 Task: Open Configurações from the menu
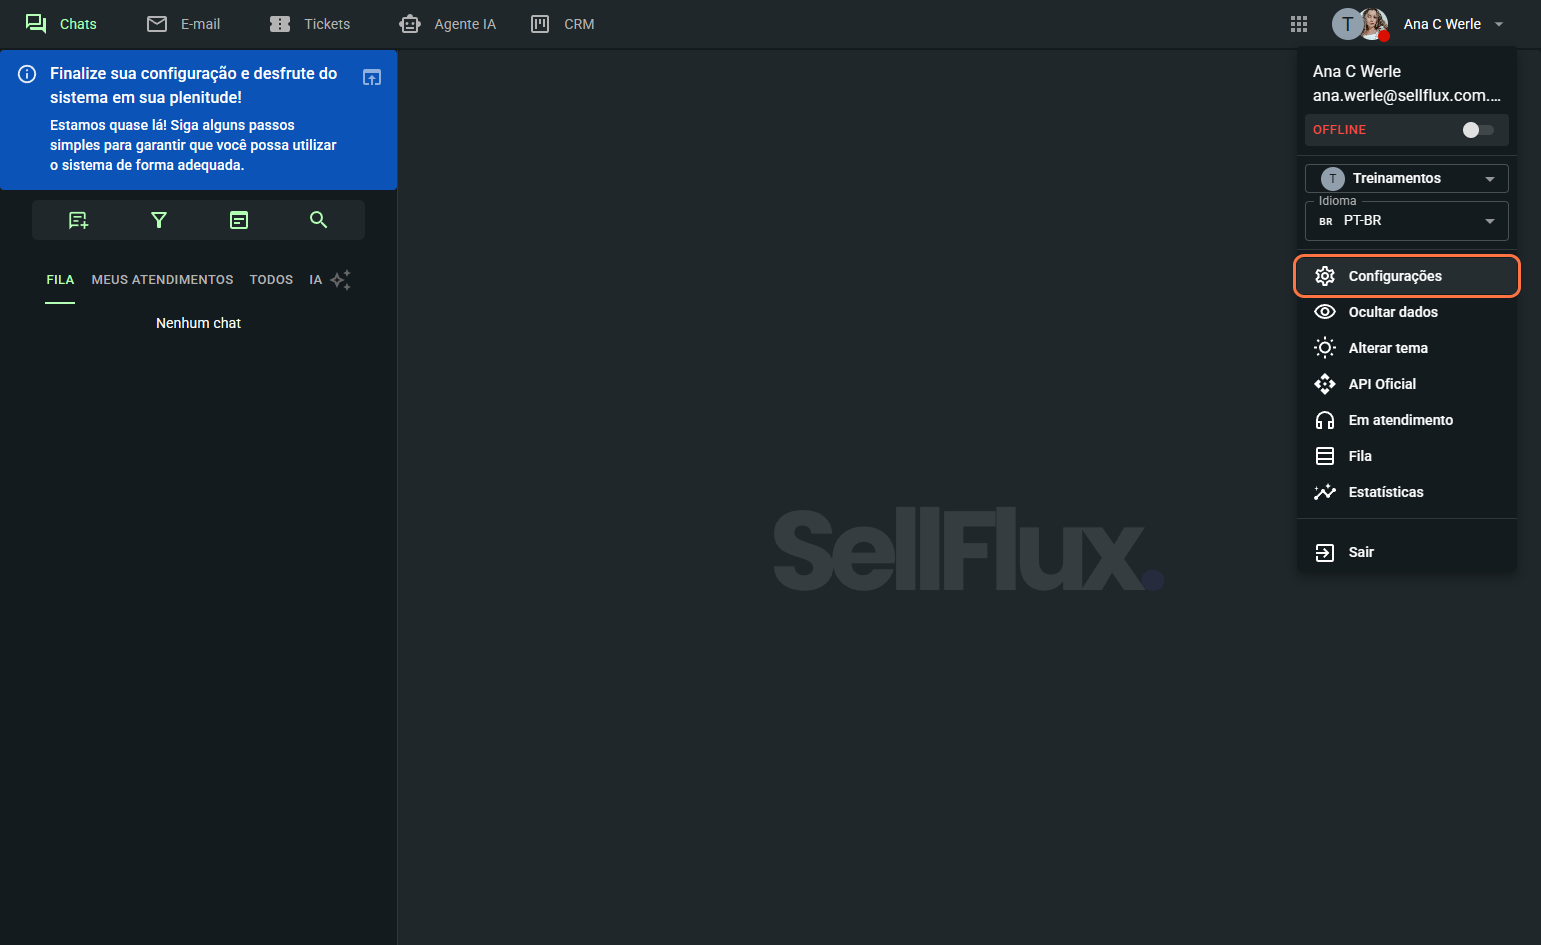point(1407,276)
